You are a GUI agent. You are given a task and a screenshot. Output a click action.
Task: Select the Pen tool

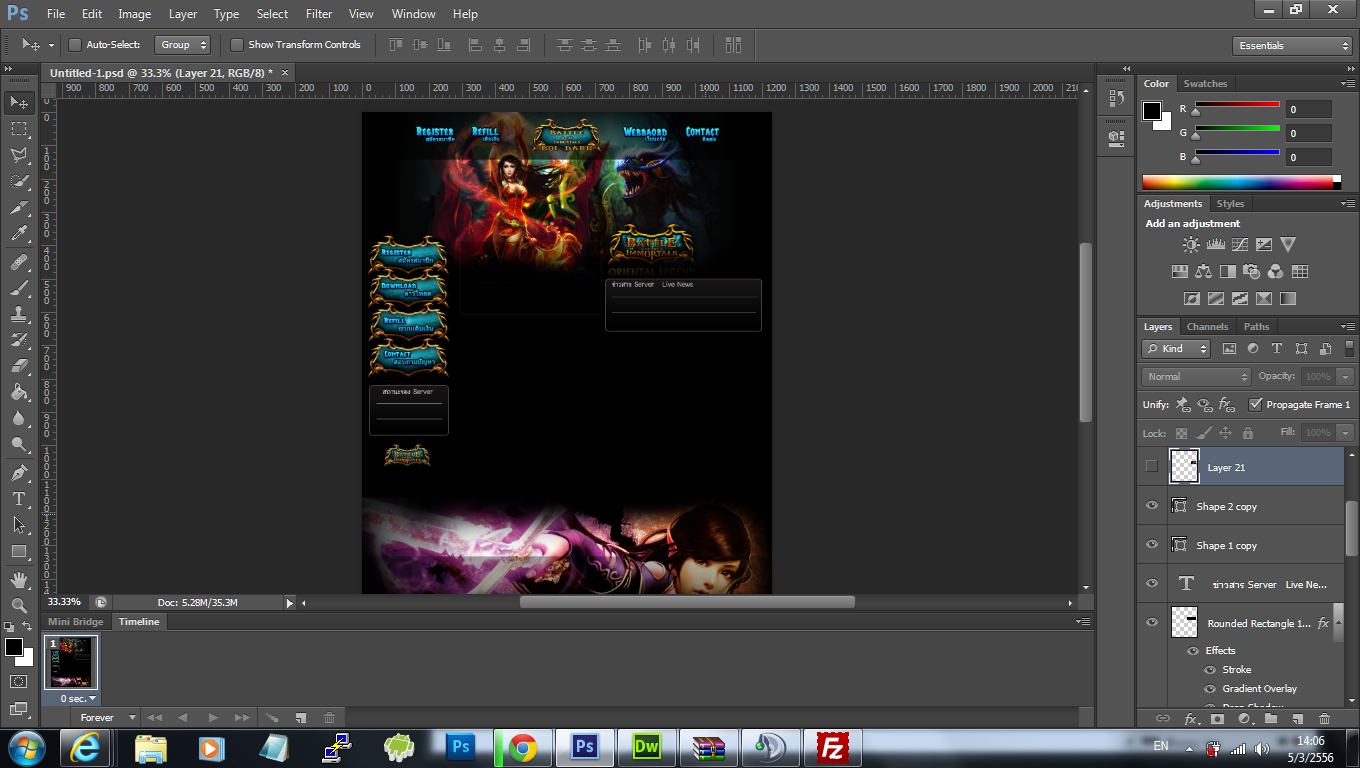pos(18,472)
